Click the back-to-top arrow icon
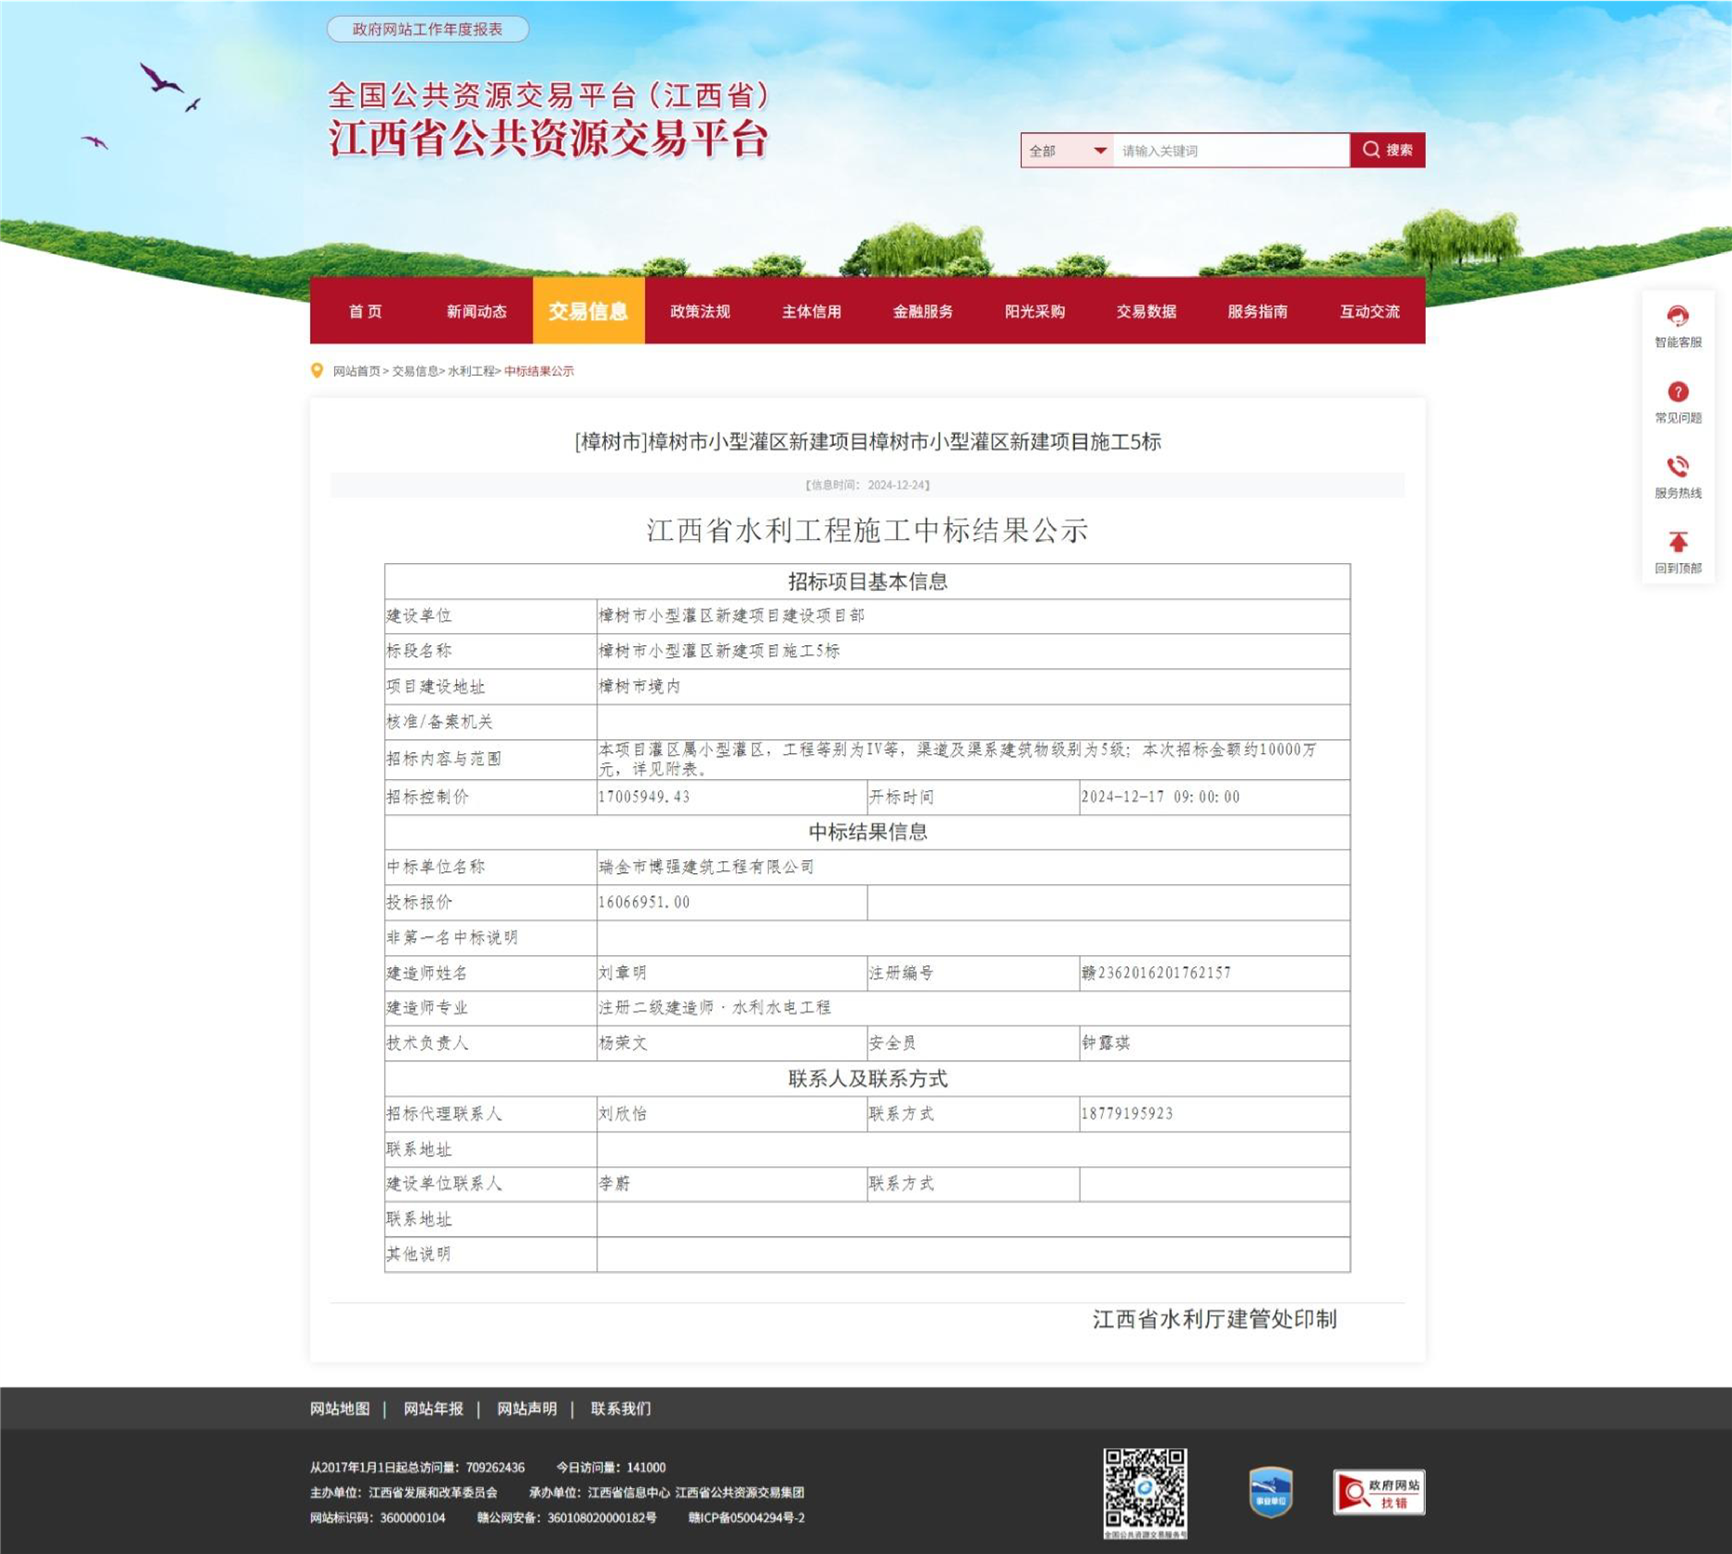The height and width of the screenshot is (1554, 1732). 1677,542
